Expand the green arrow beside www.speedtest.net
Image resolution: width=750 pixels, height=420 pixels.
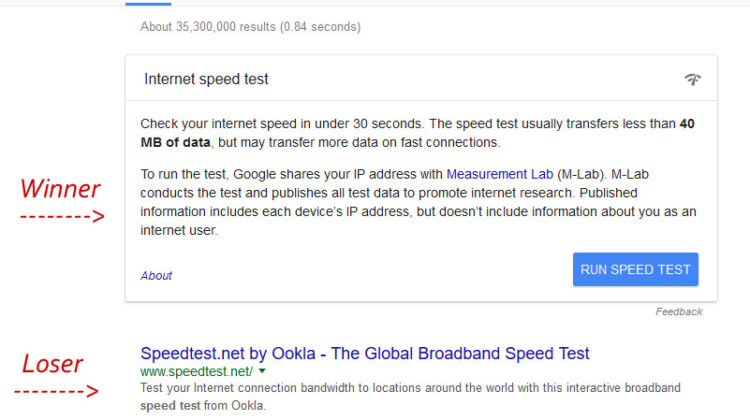pos(262,371)
